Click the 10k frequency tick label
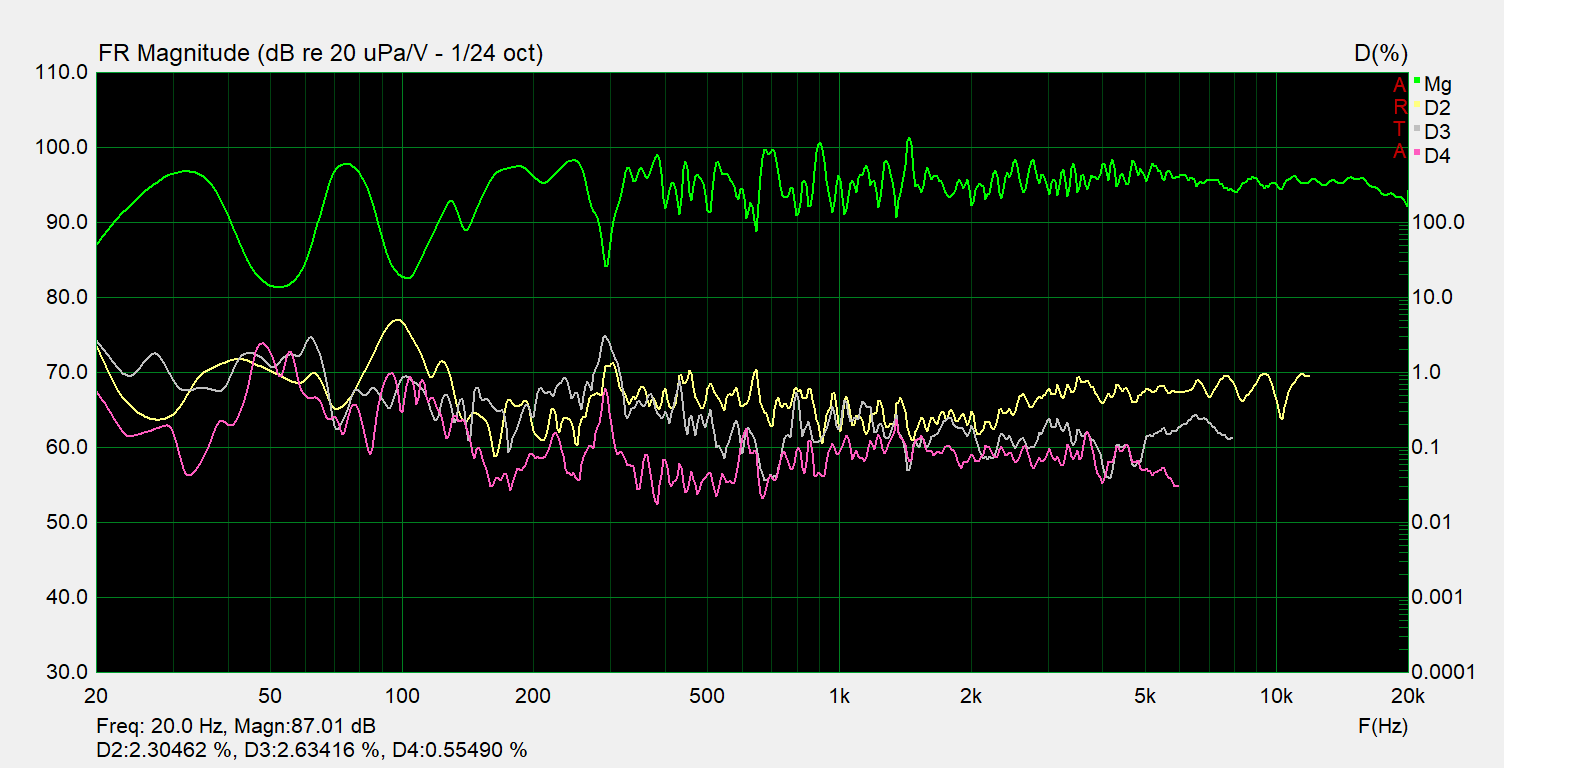The image size is (1575, 768). 1276,696
